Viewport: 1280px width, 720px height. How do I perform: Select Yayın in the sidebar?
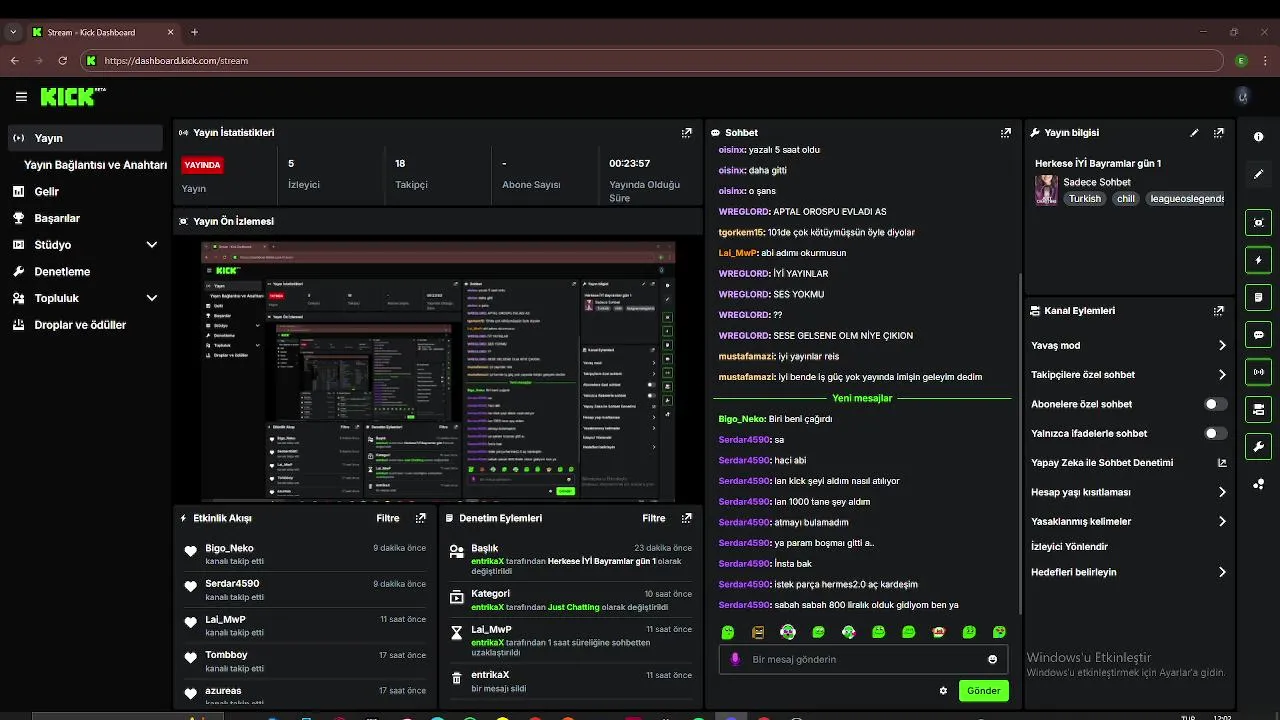(85, 138)
